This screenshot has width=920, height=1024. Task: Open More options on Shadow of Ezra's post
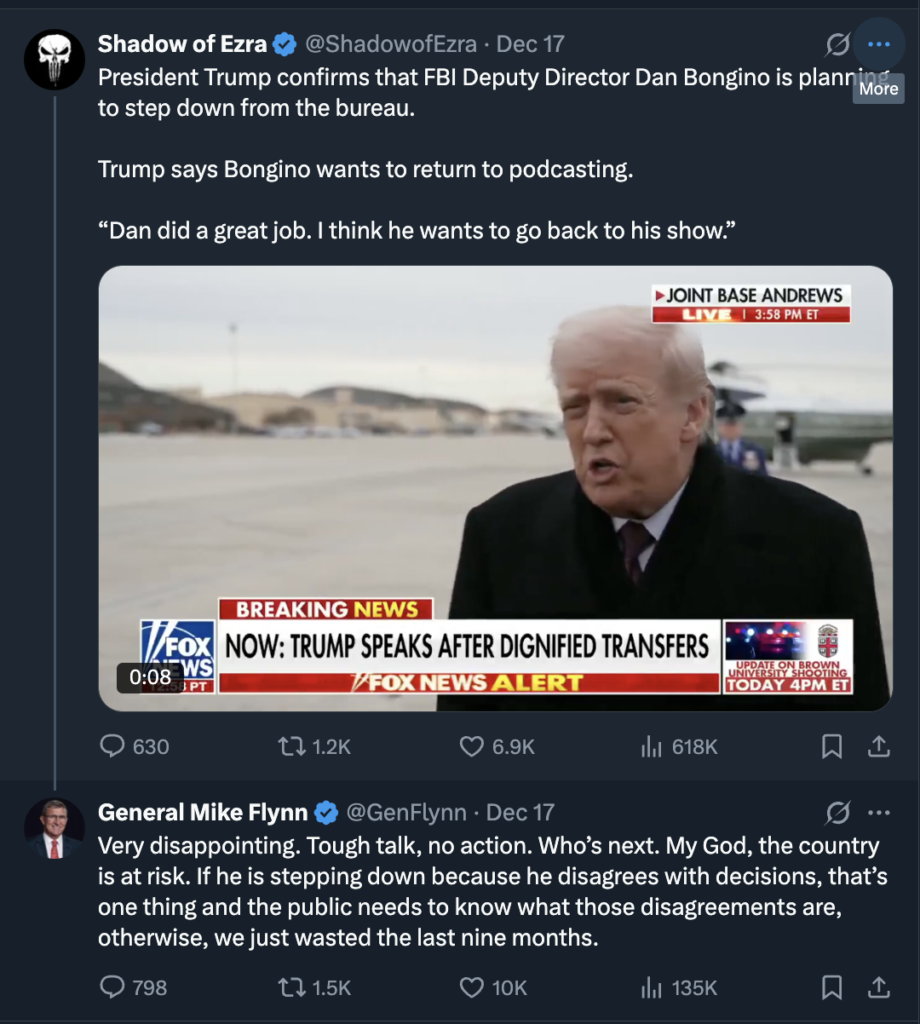pos(878,45)
